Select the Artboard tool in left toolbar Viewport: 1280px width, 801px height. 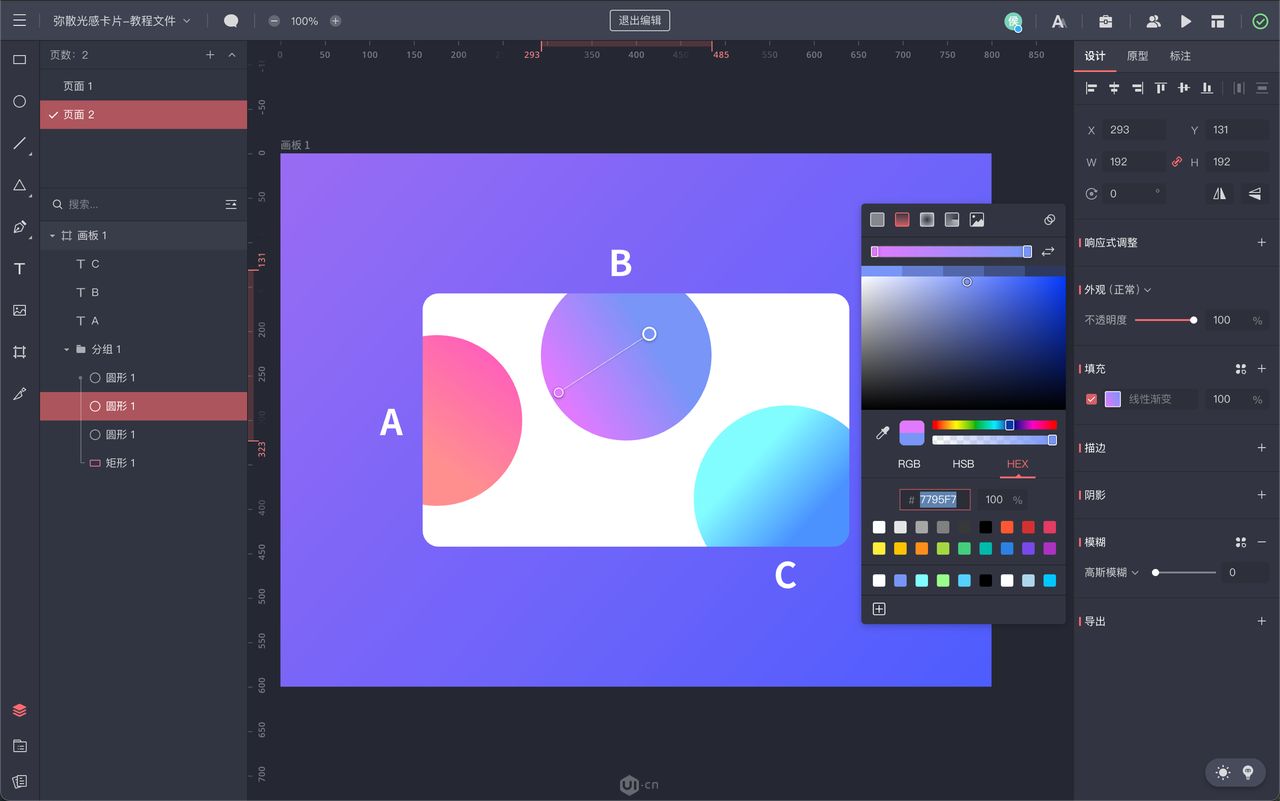(x=19, y=352)
